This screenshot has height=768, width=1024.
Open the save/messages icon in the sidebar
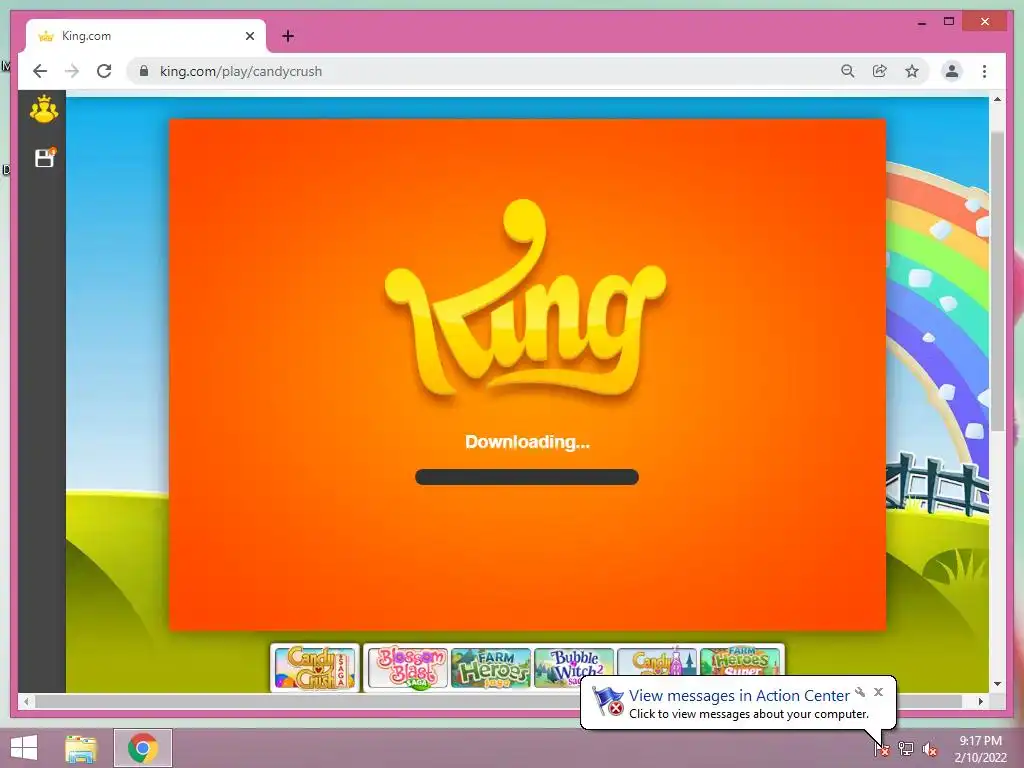click(x=45, y=157)
